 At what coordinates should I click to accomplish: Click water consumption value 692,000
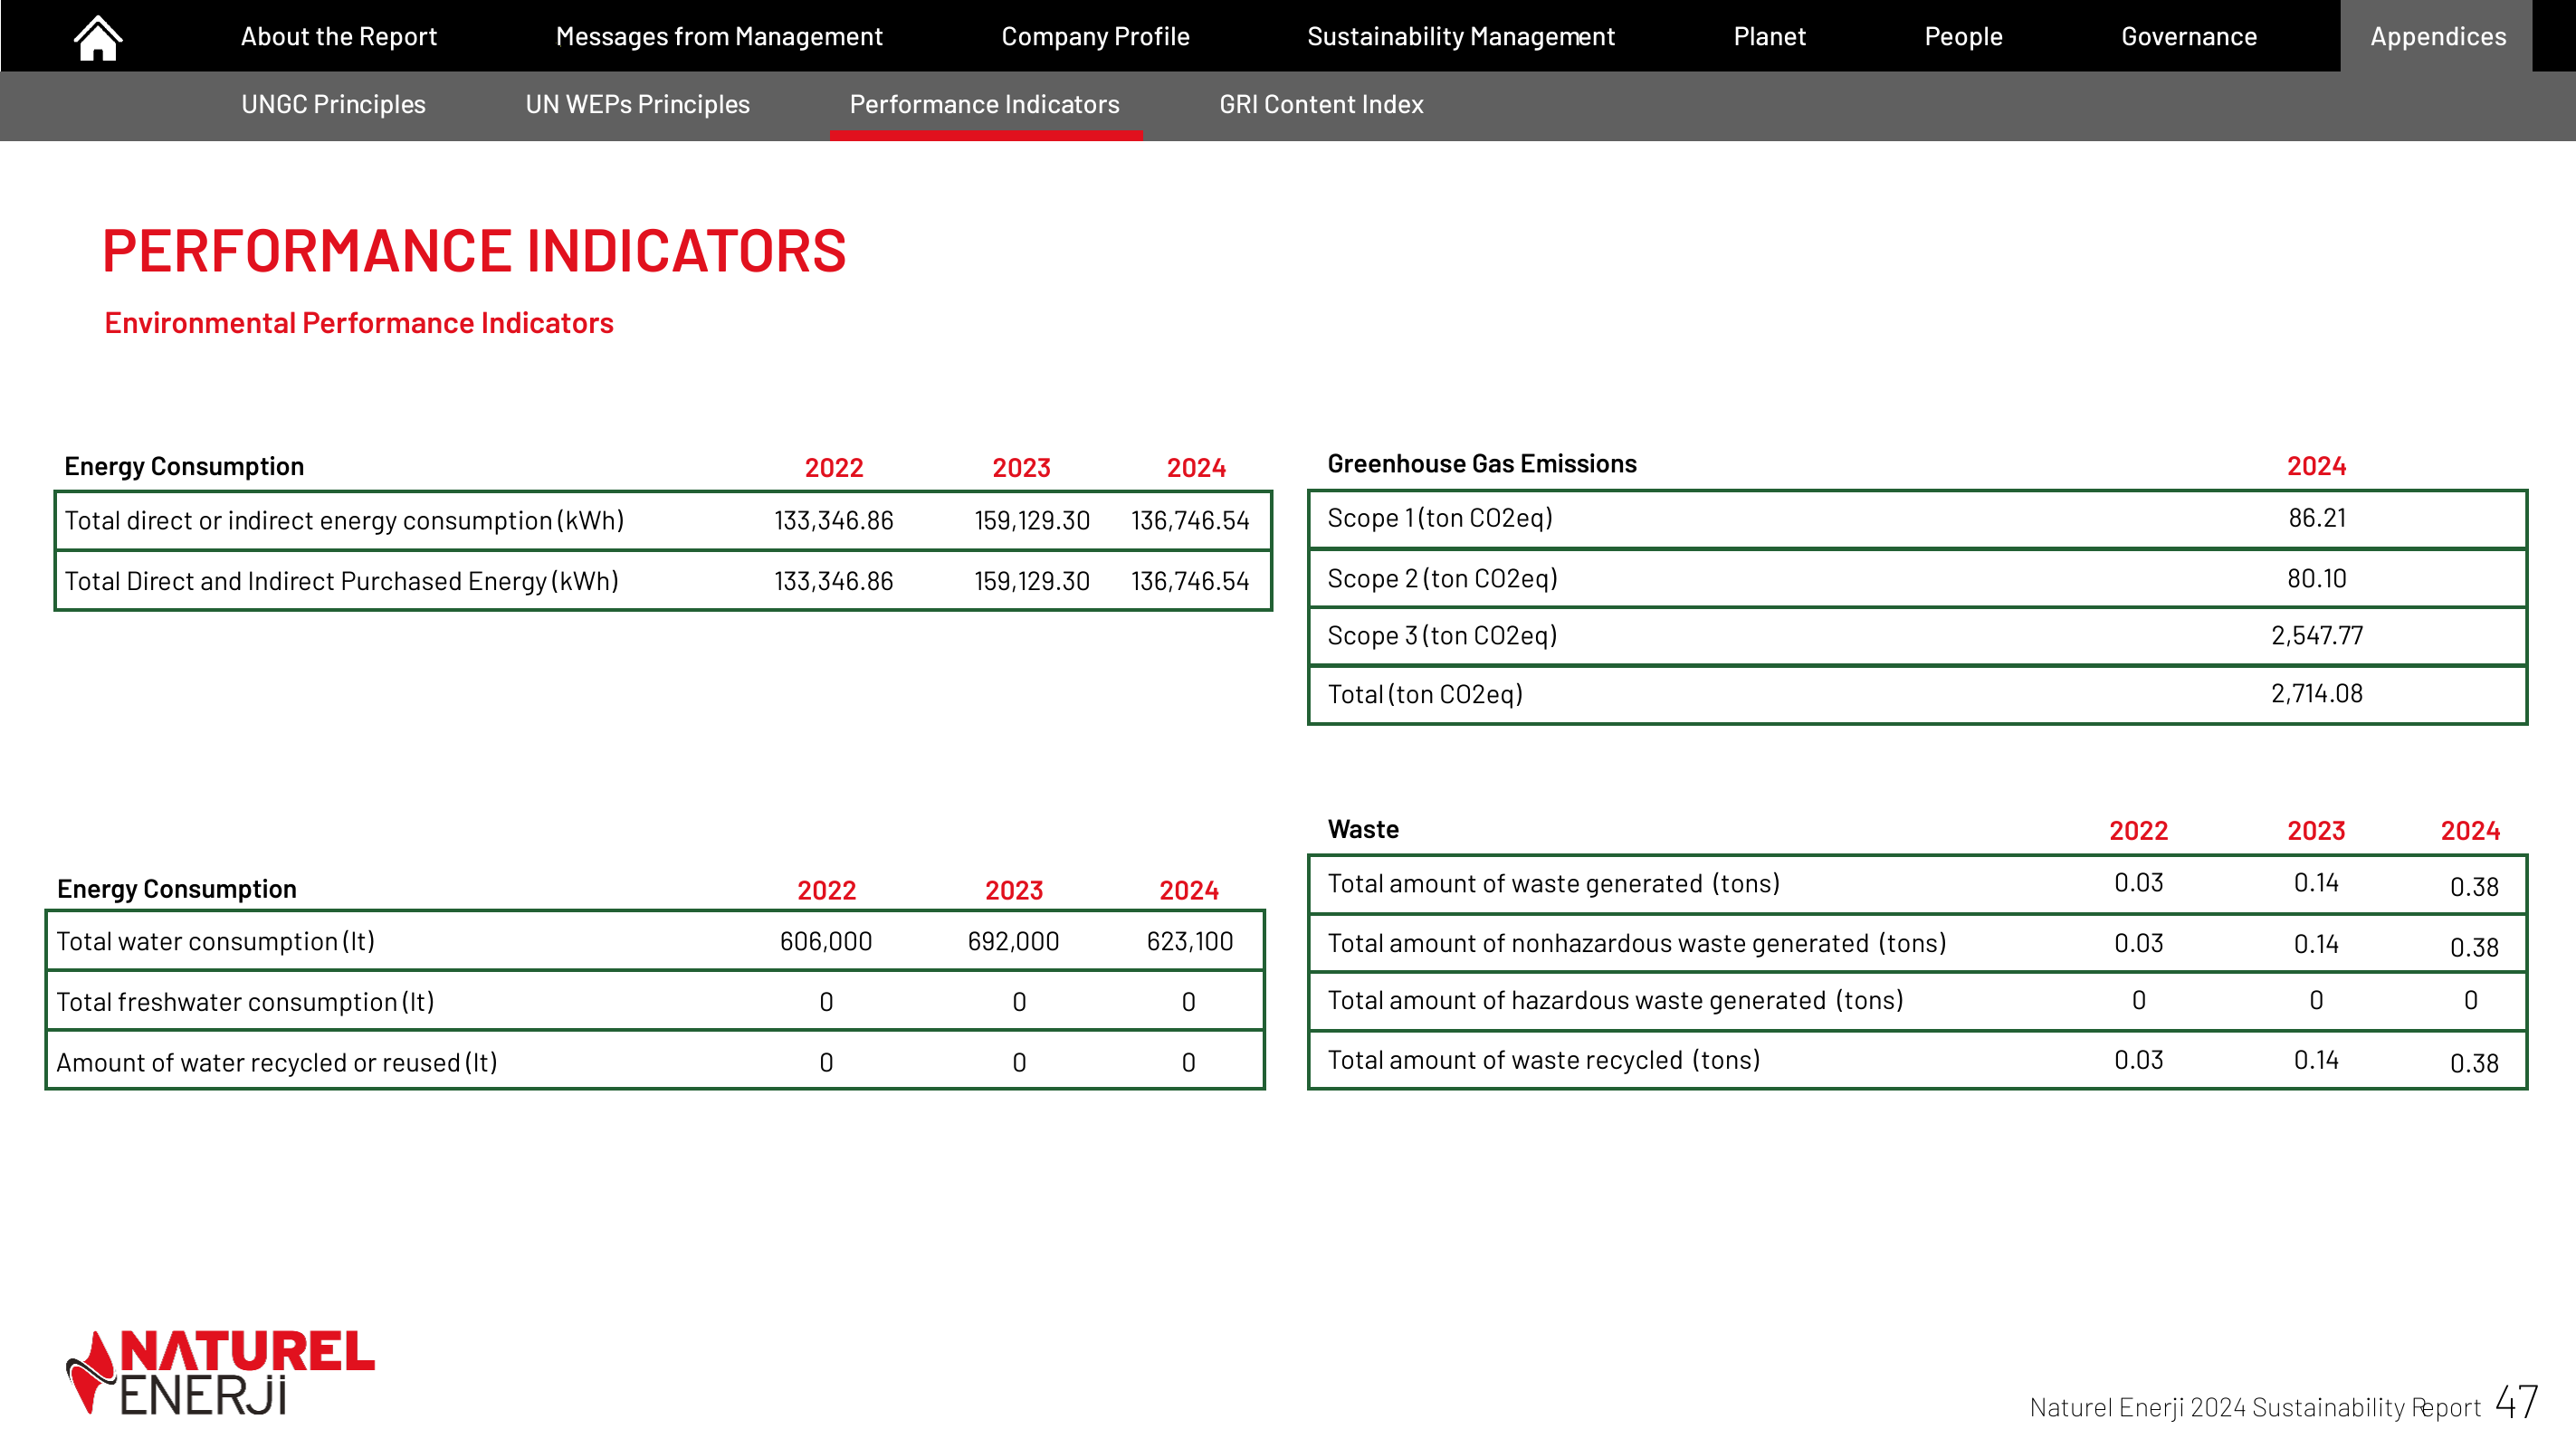(1013, 942)
